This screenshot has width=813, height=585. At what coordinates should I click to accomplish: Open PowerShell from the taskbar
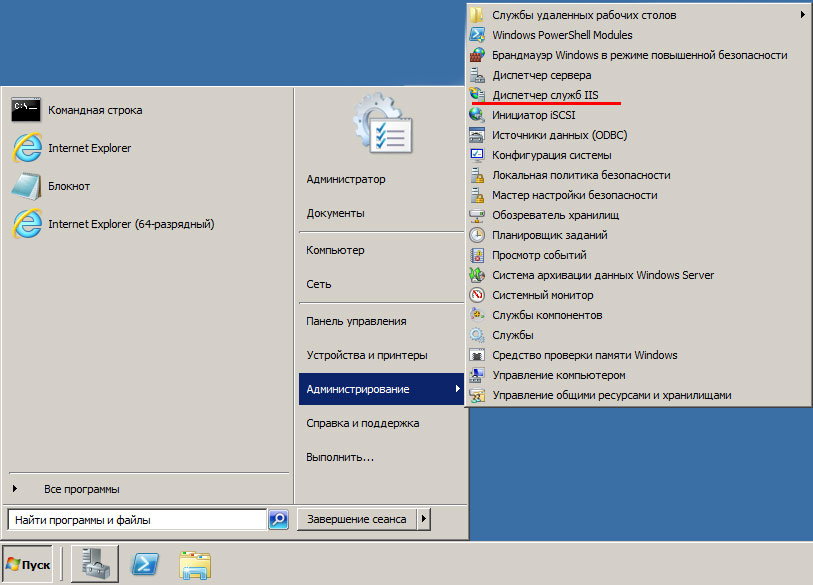[x=147, y=565]
